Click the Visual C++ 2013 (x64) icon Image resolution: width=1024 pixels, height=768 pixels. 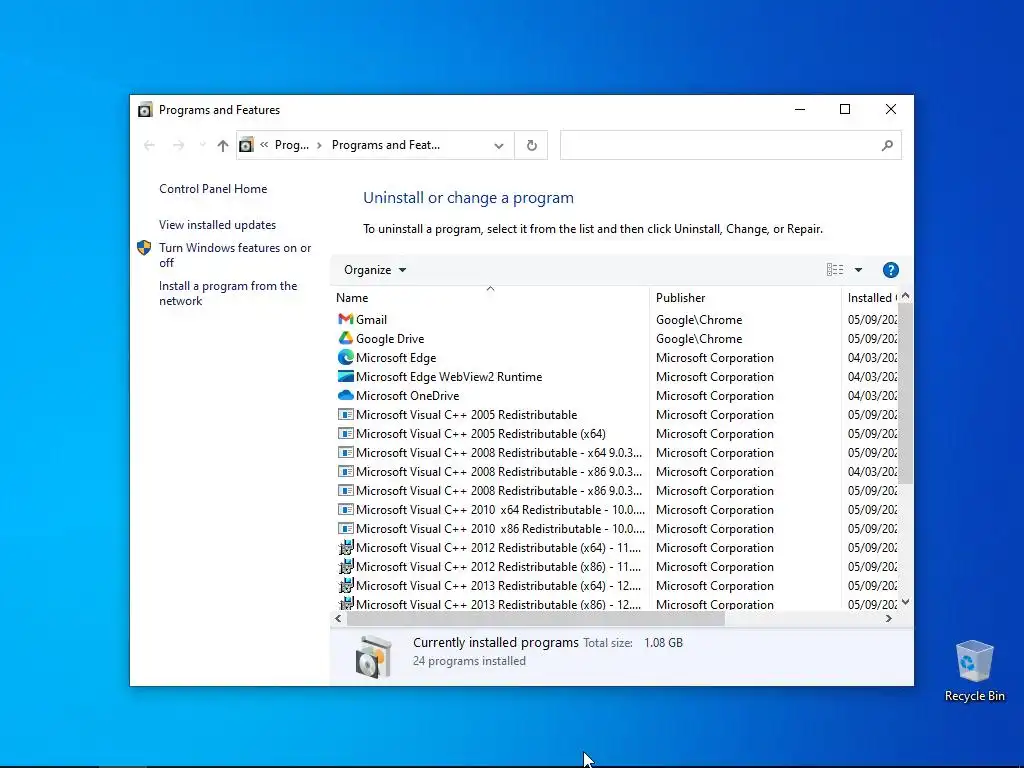click(345, 585)
